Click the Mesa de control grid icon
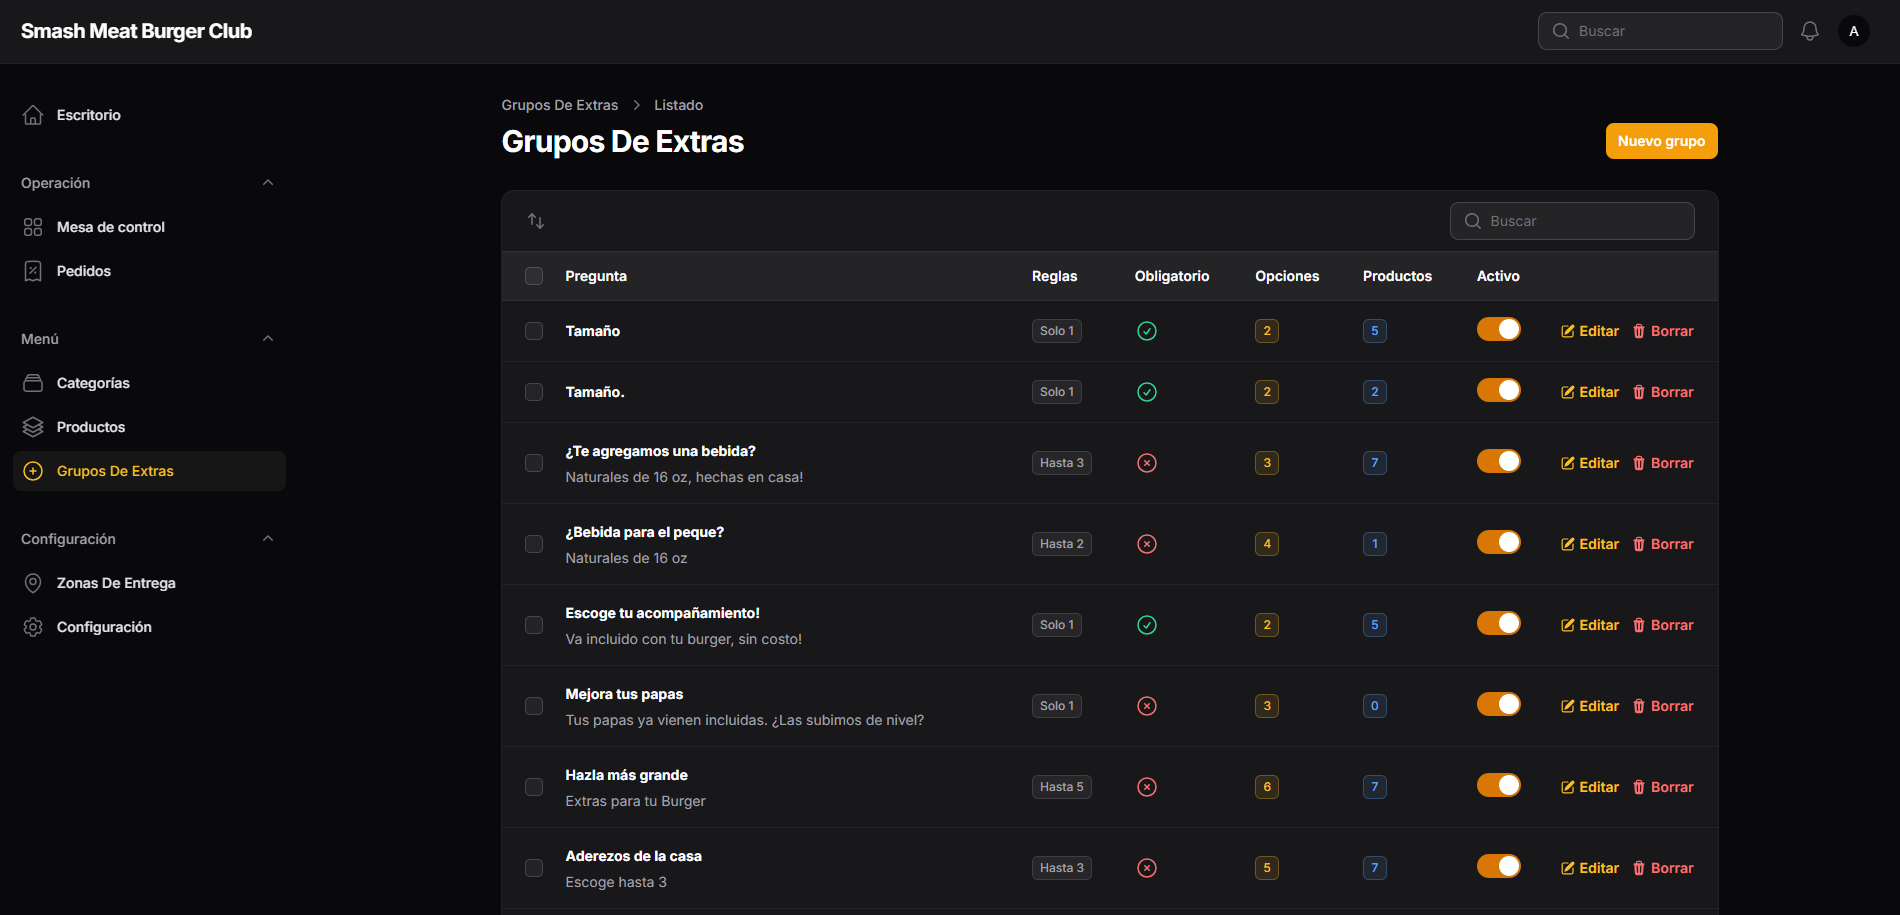This screenshot has width=1900, height=915. 33,227
